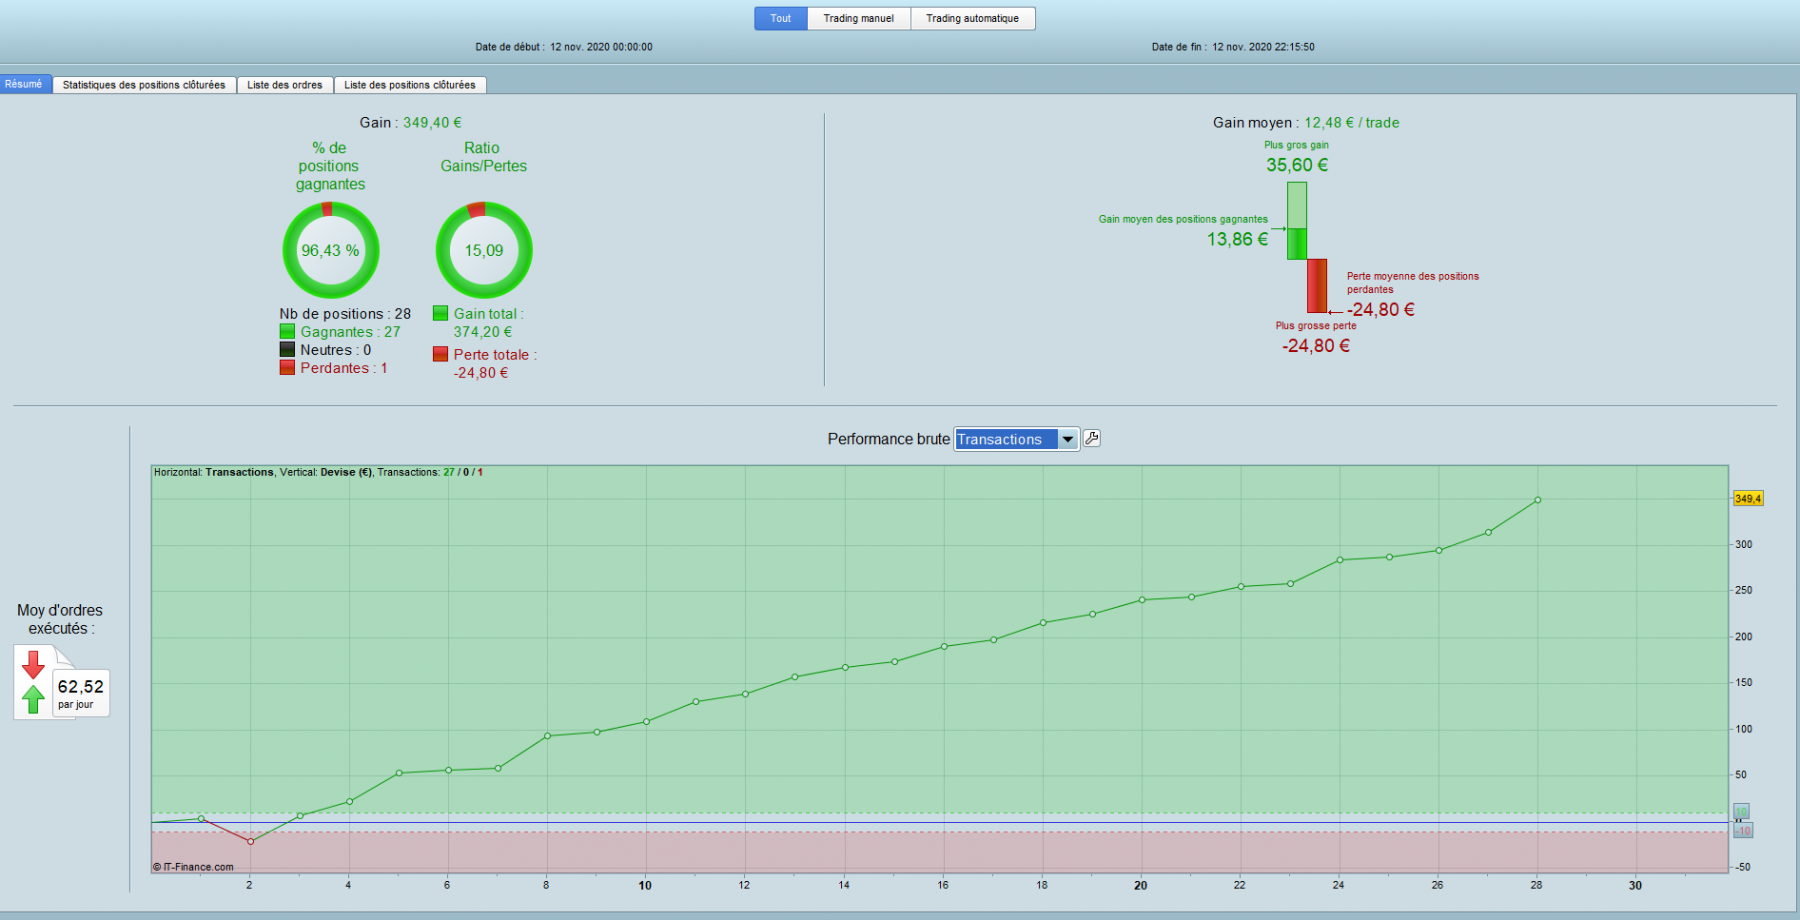Switch to Trading automatique filter
Screen dimensions: 1800x920
point(973,18)
